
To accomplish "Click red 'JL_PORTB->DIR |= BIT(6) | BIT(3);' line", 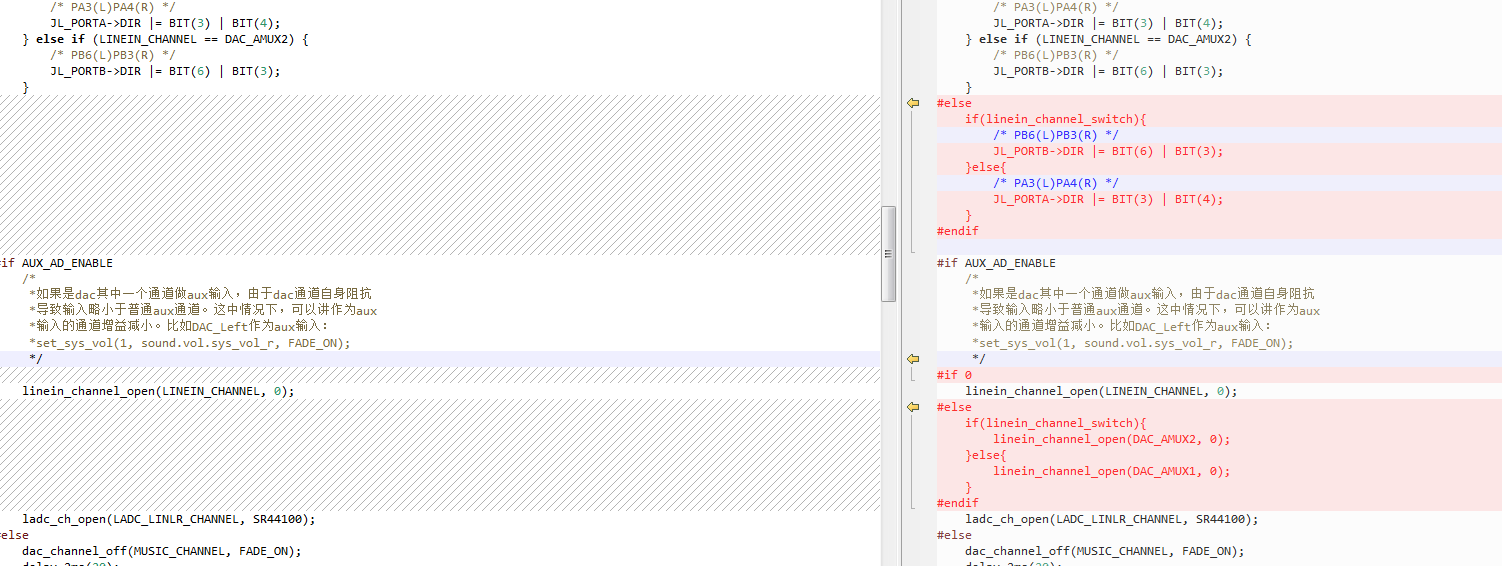I will tap(1108, 151).
